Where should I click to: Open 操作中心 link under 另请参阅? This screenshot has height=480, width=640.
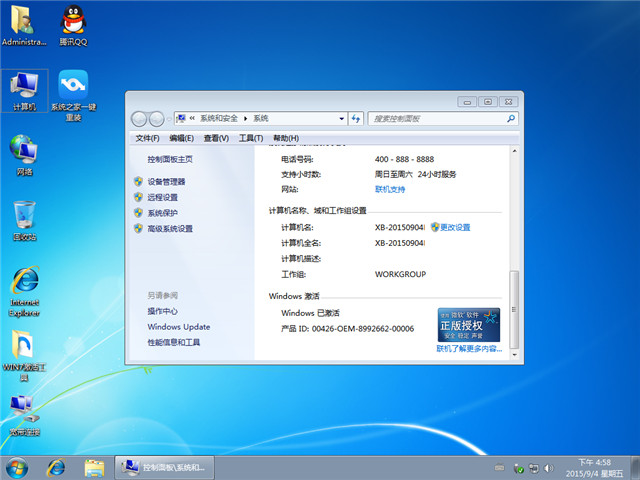tap(162, 311)
